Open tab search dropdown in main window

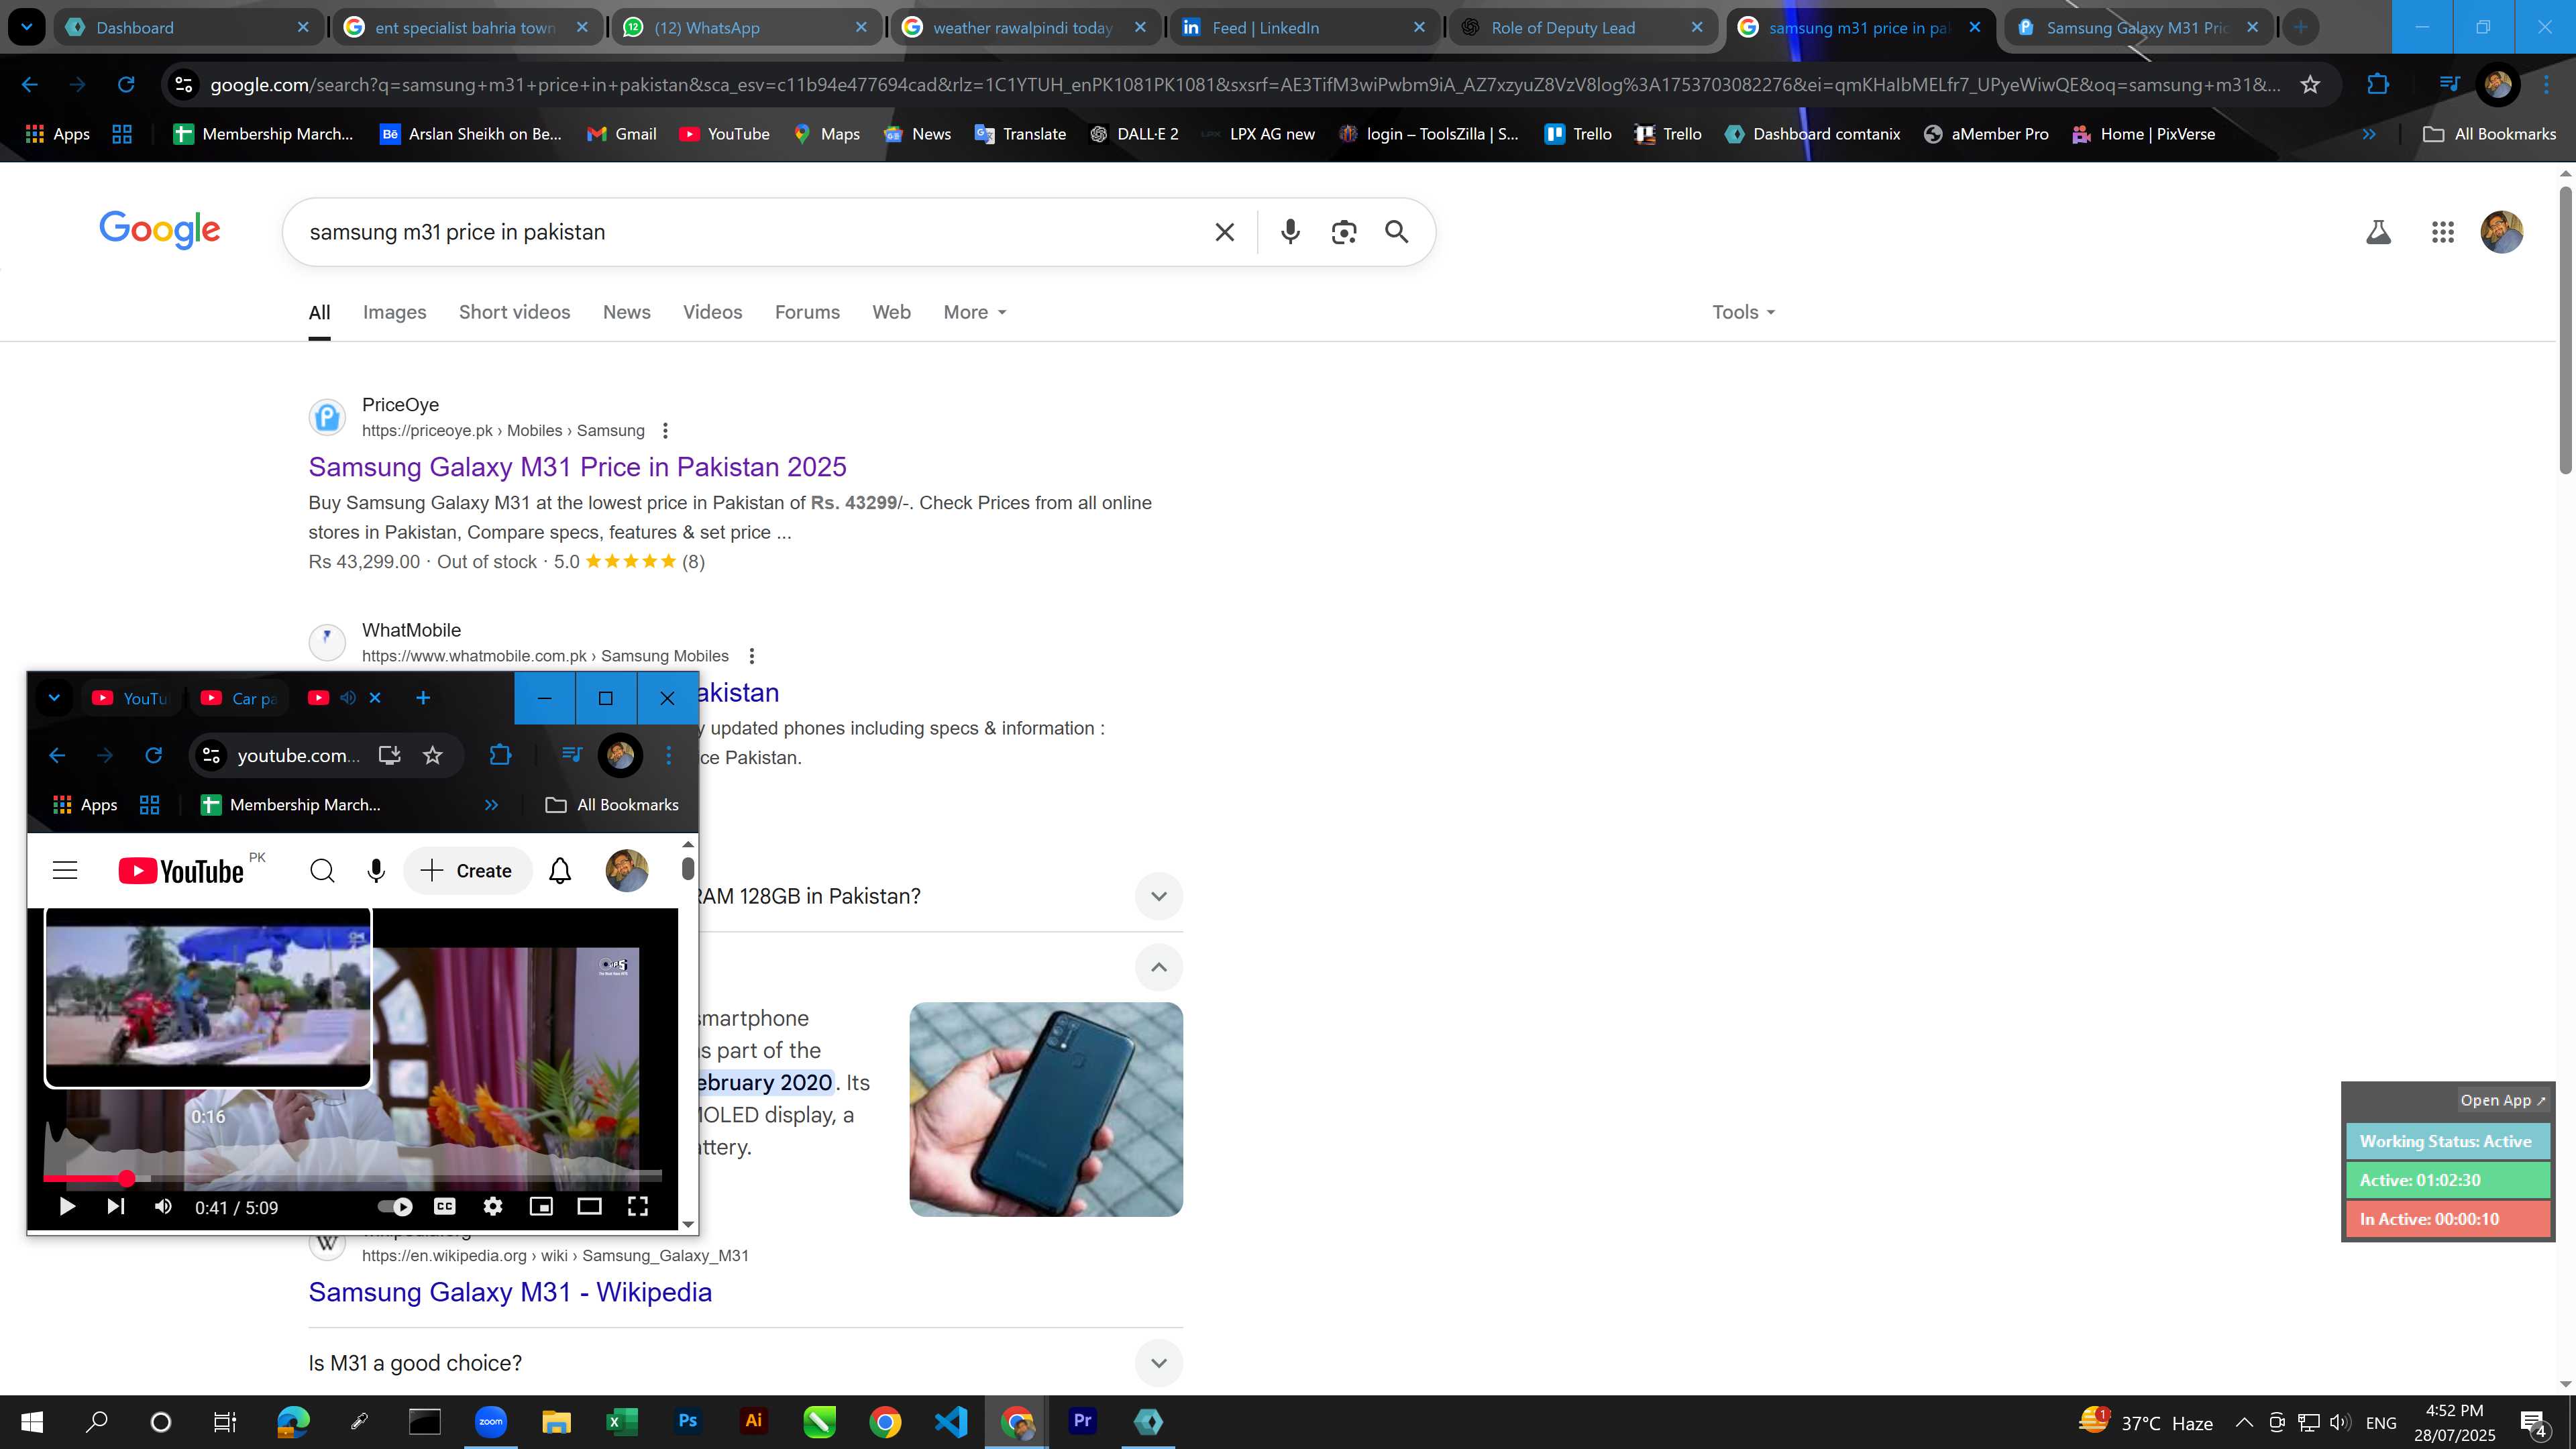click(x=27, y=27)
